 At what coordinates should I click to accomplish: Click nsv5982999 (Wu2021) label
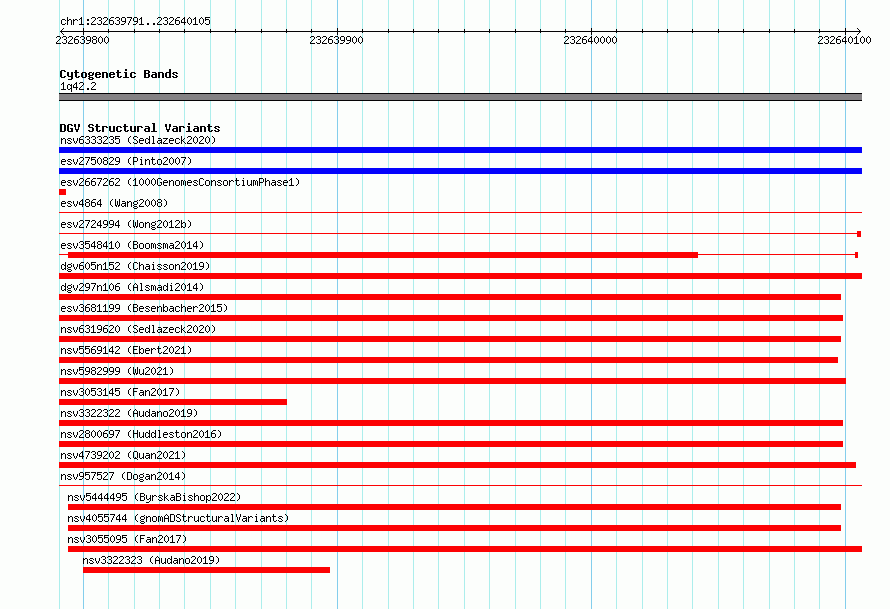(x=117, y=371)
